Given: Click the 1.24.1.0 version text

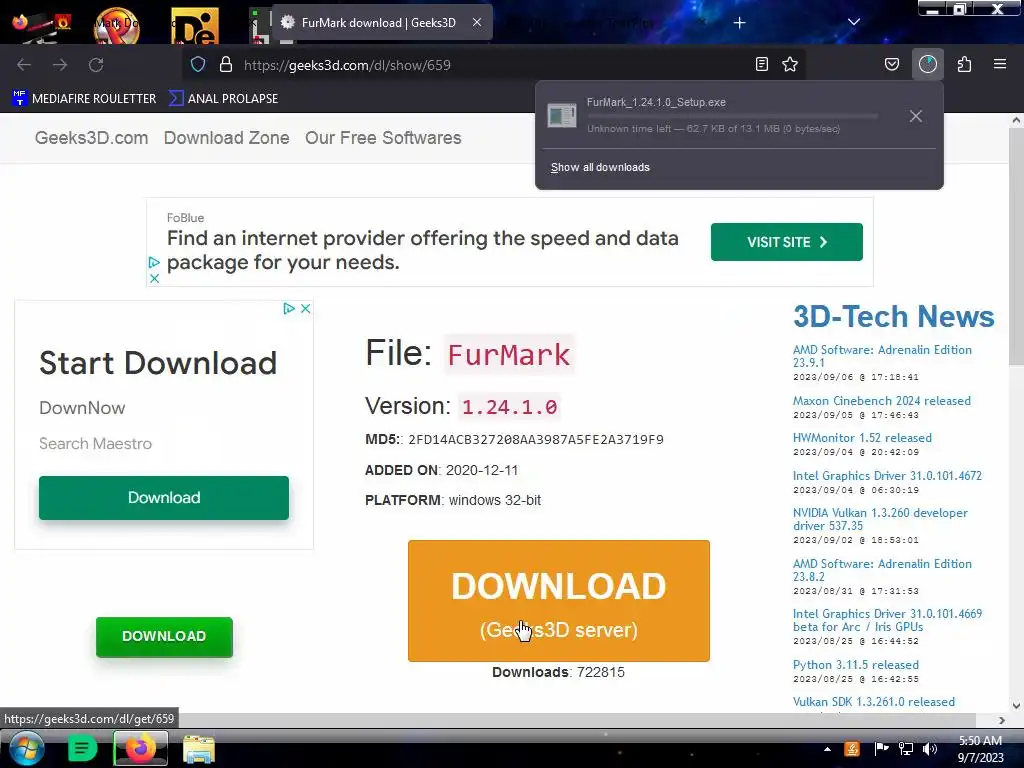Looking at the screenshot, I should (x=509, y=407).
